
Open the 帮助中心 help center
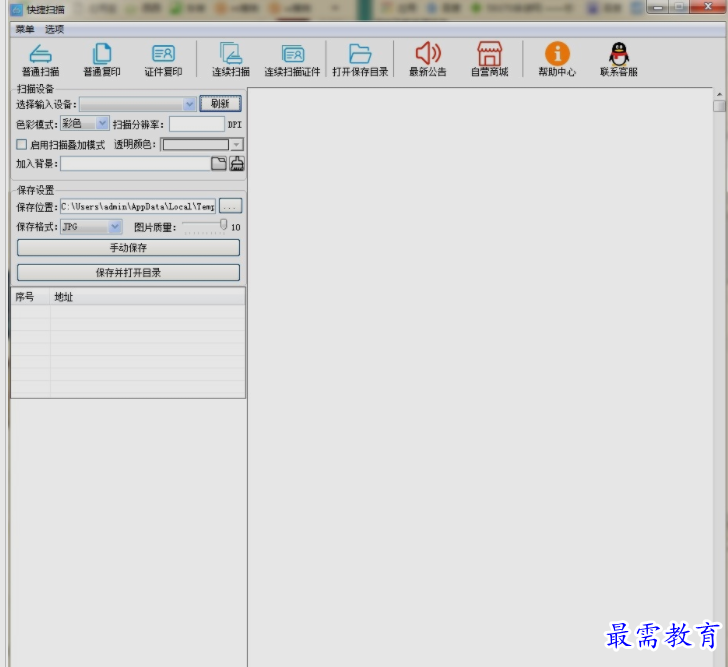point(557,59)
